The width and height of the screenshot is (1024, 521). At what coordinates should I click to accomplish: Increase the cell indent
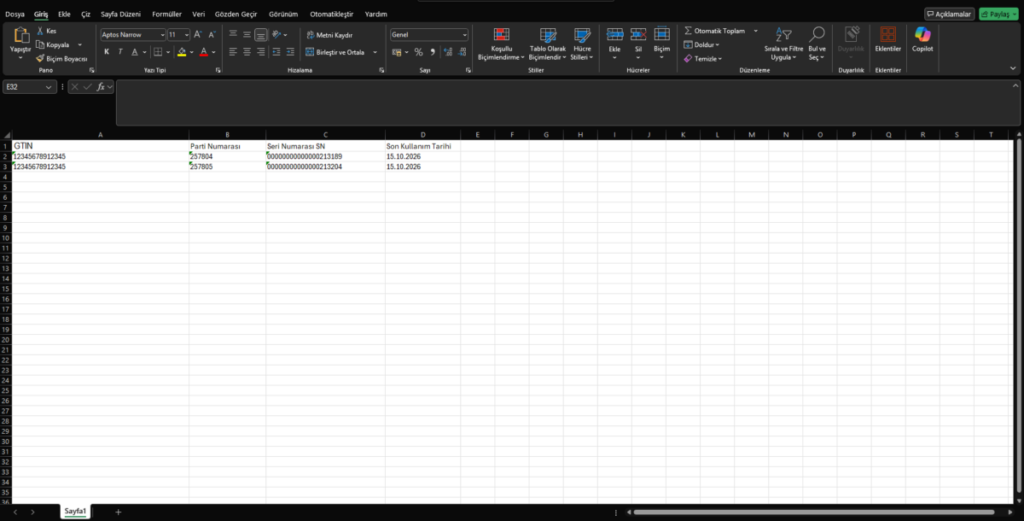pos(290,52)
